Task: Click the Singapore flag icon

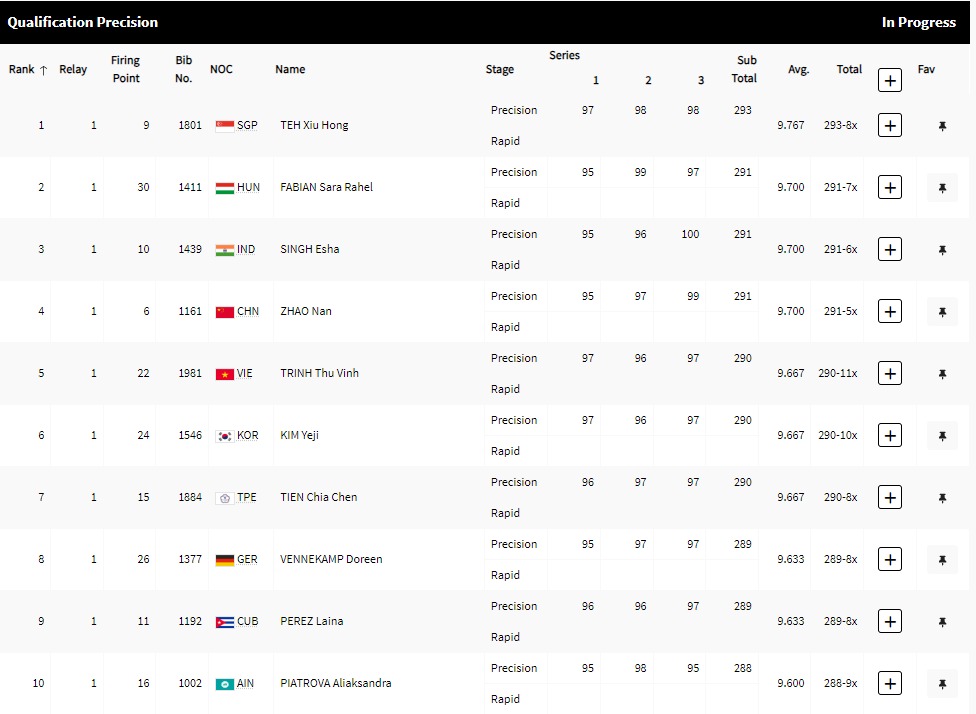Action: pos(225,125)
